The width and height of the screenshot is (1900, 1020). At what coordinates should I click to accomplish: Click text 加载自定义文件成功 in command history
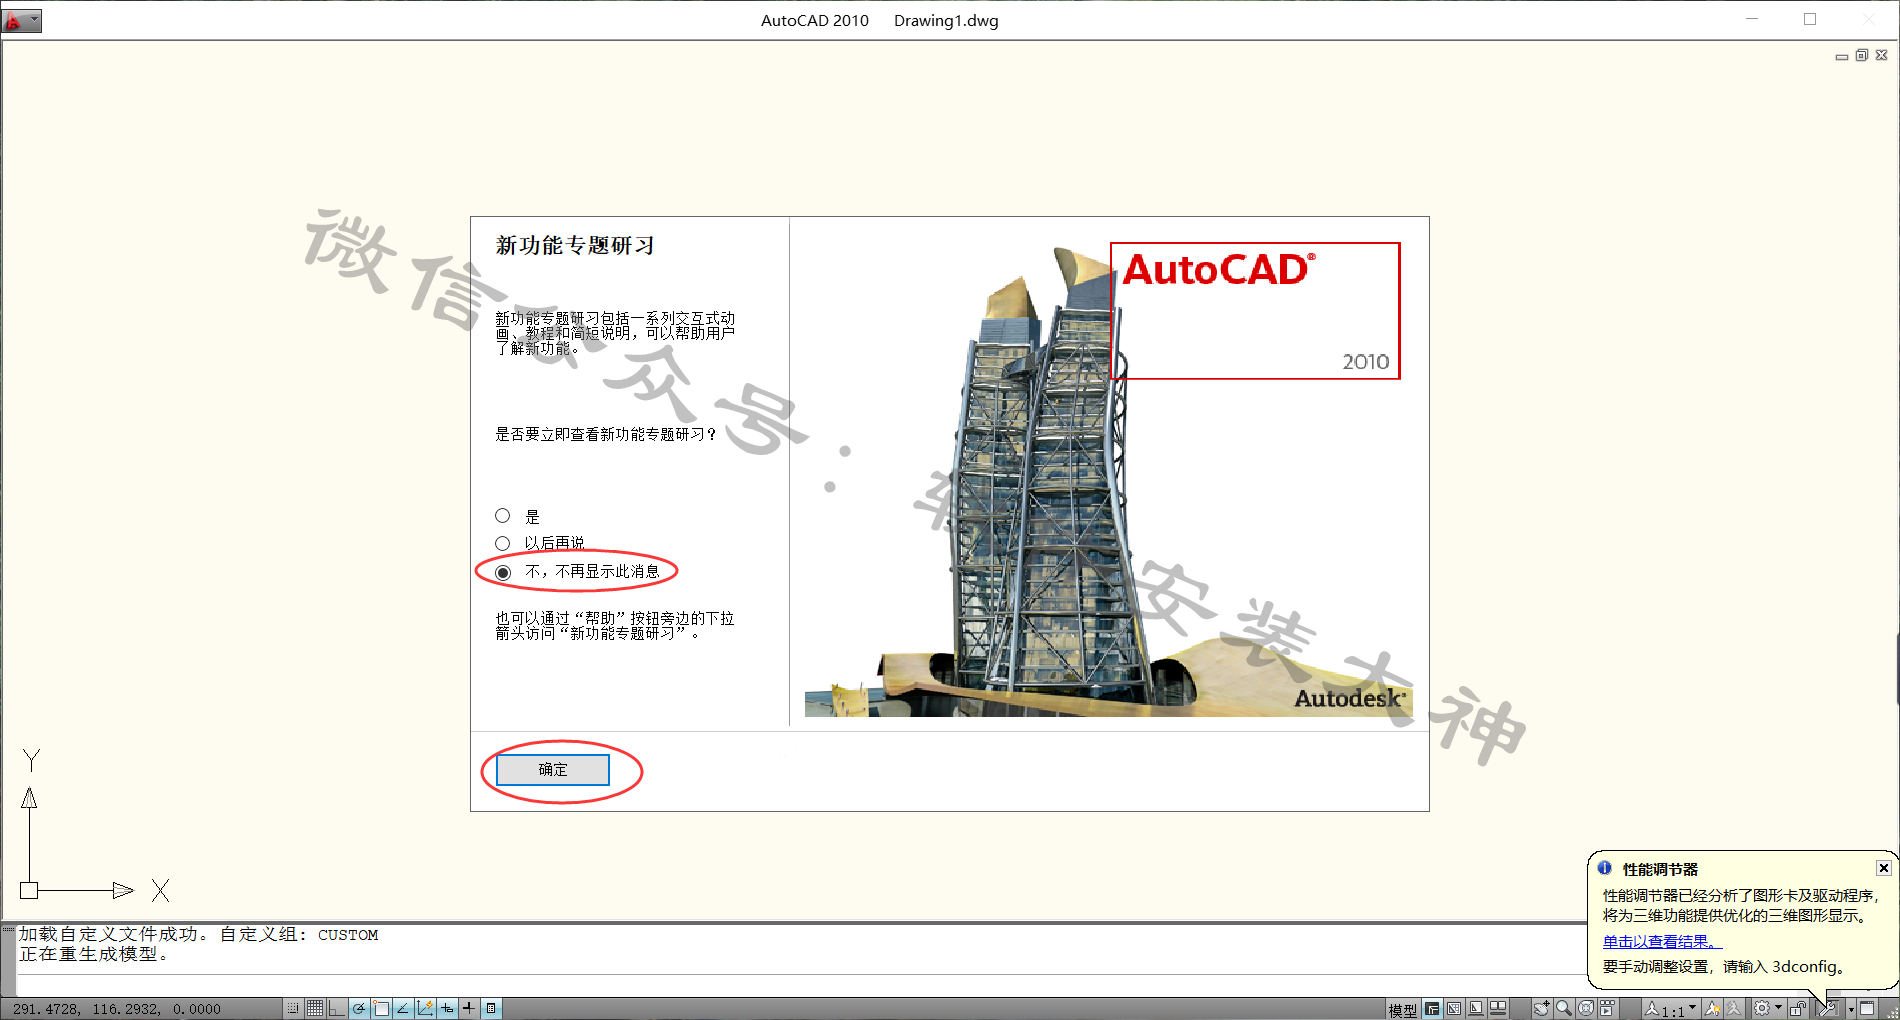[109, 934]
